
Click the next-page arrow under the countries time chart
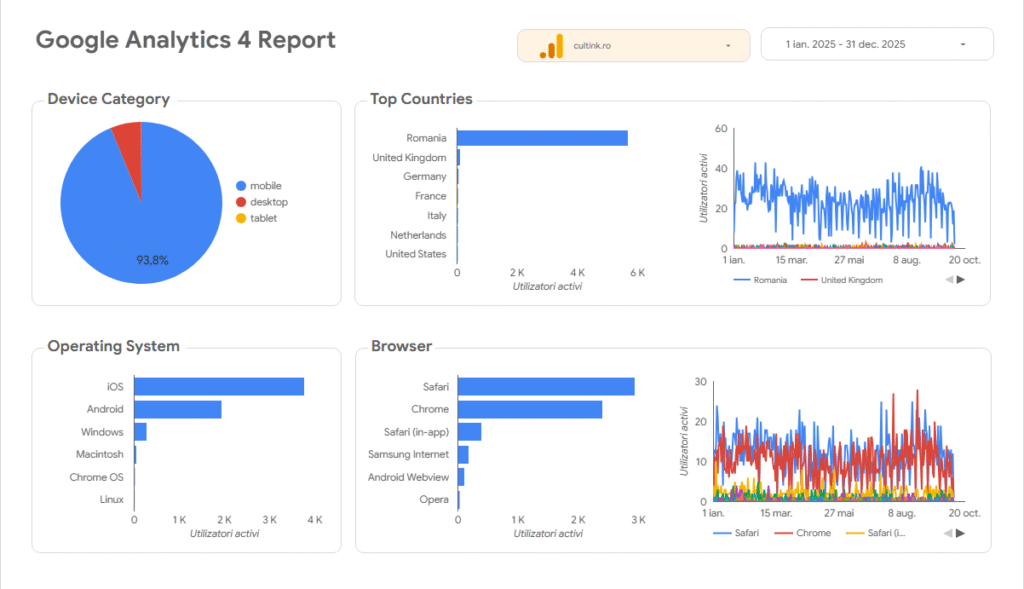click(959, 280)
